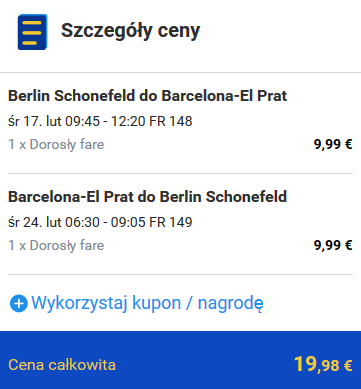361x389 pixels.
Task: Click the blue price details list icon
Action: coord(32,32)
